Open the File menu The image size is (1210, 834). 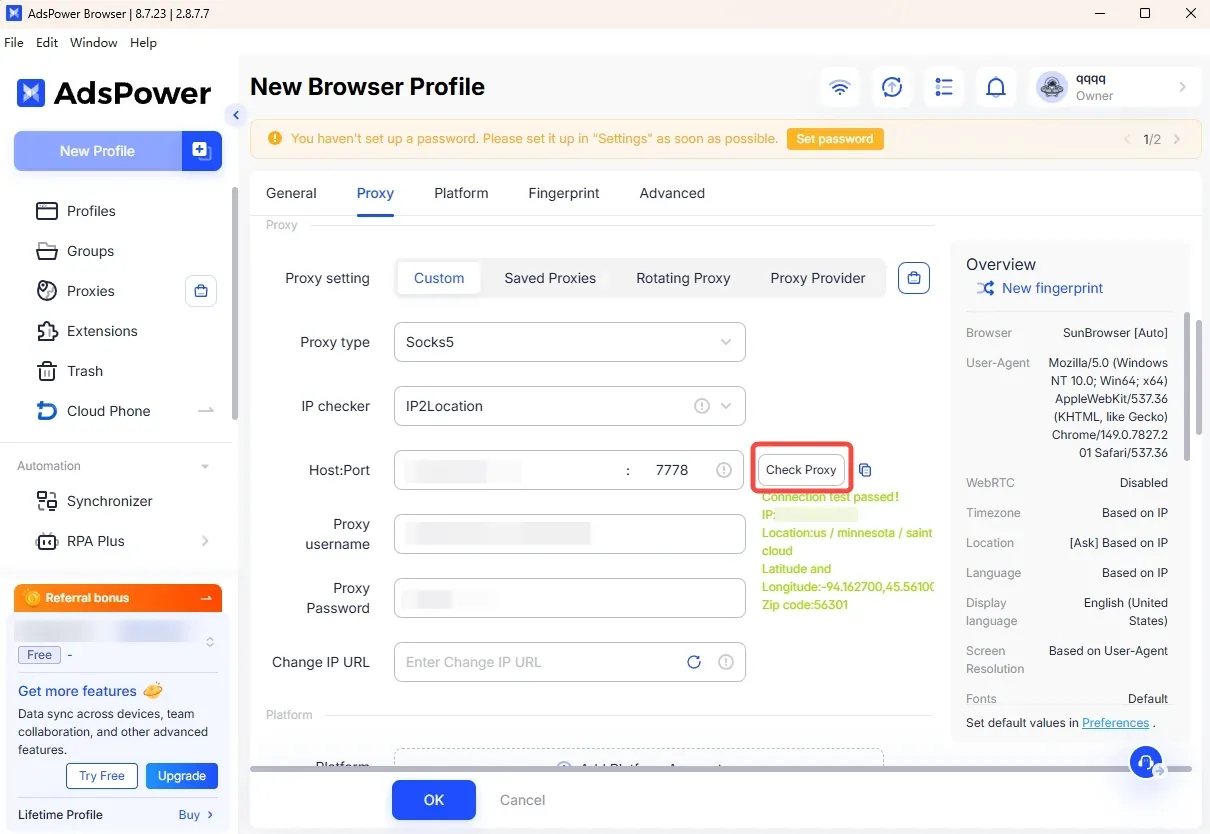(x=14, y=43)
